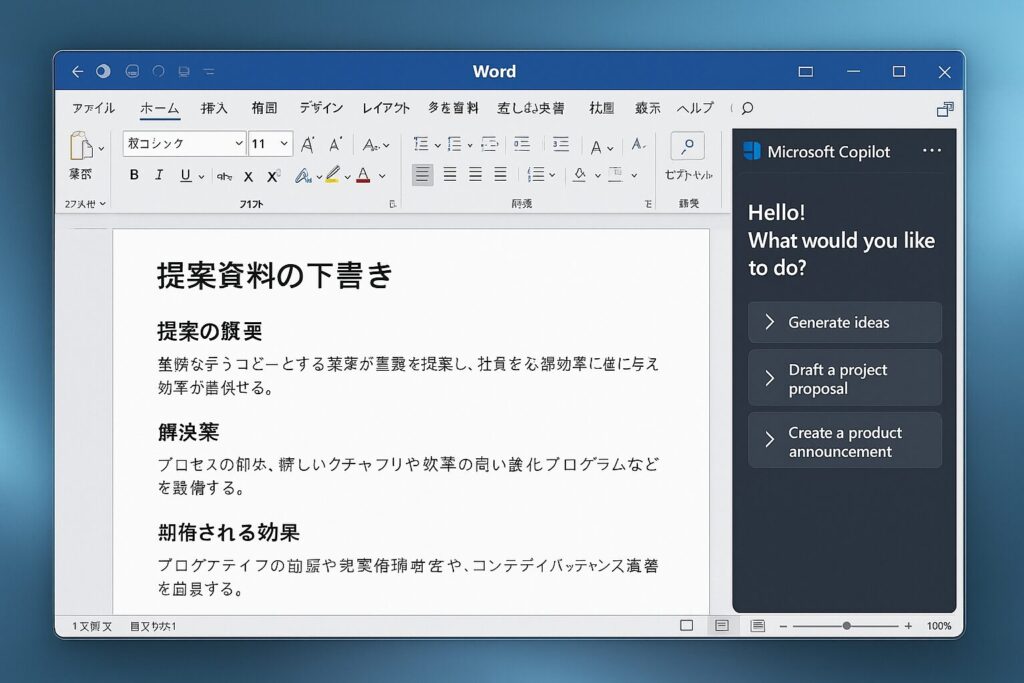The height and width of the screenshot is (683, 1024).
Task: Switch to the ヘルプ tab
Action: pos(695,108)
